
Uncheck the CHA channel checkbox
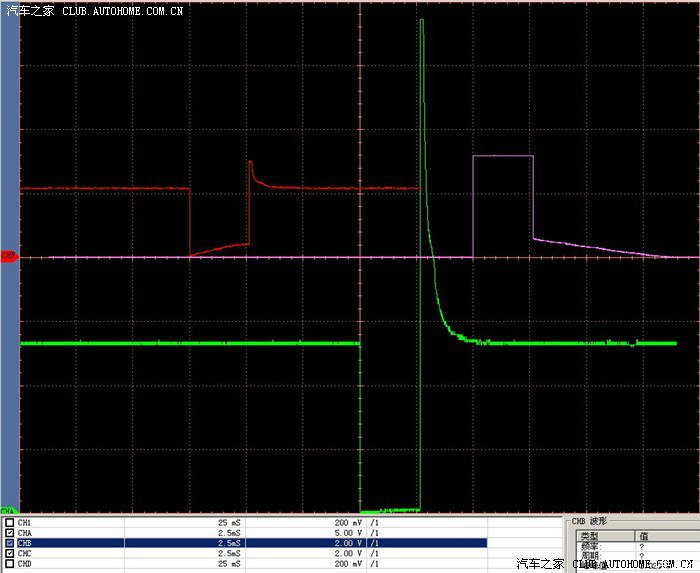[x=9, y=532]
